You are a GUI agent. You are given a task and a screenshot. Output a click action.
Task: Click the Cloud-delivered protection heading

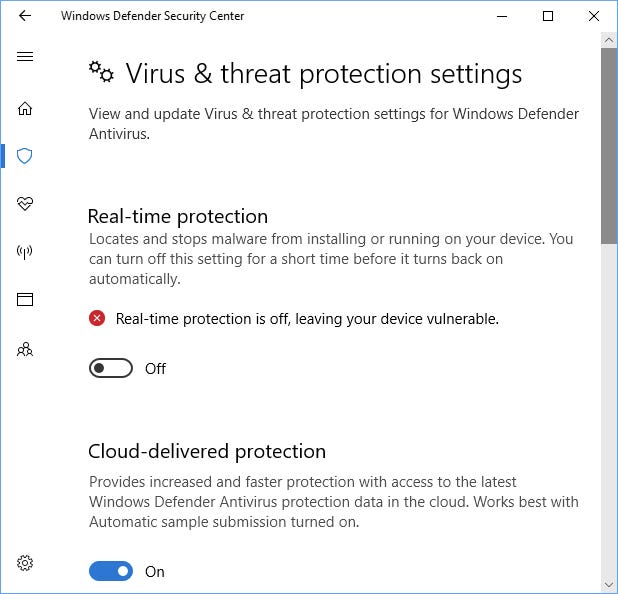207,452
